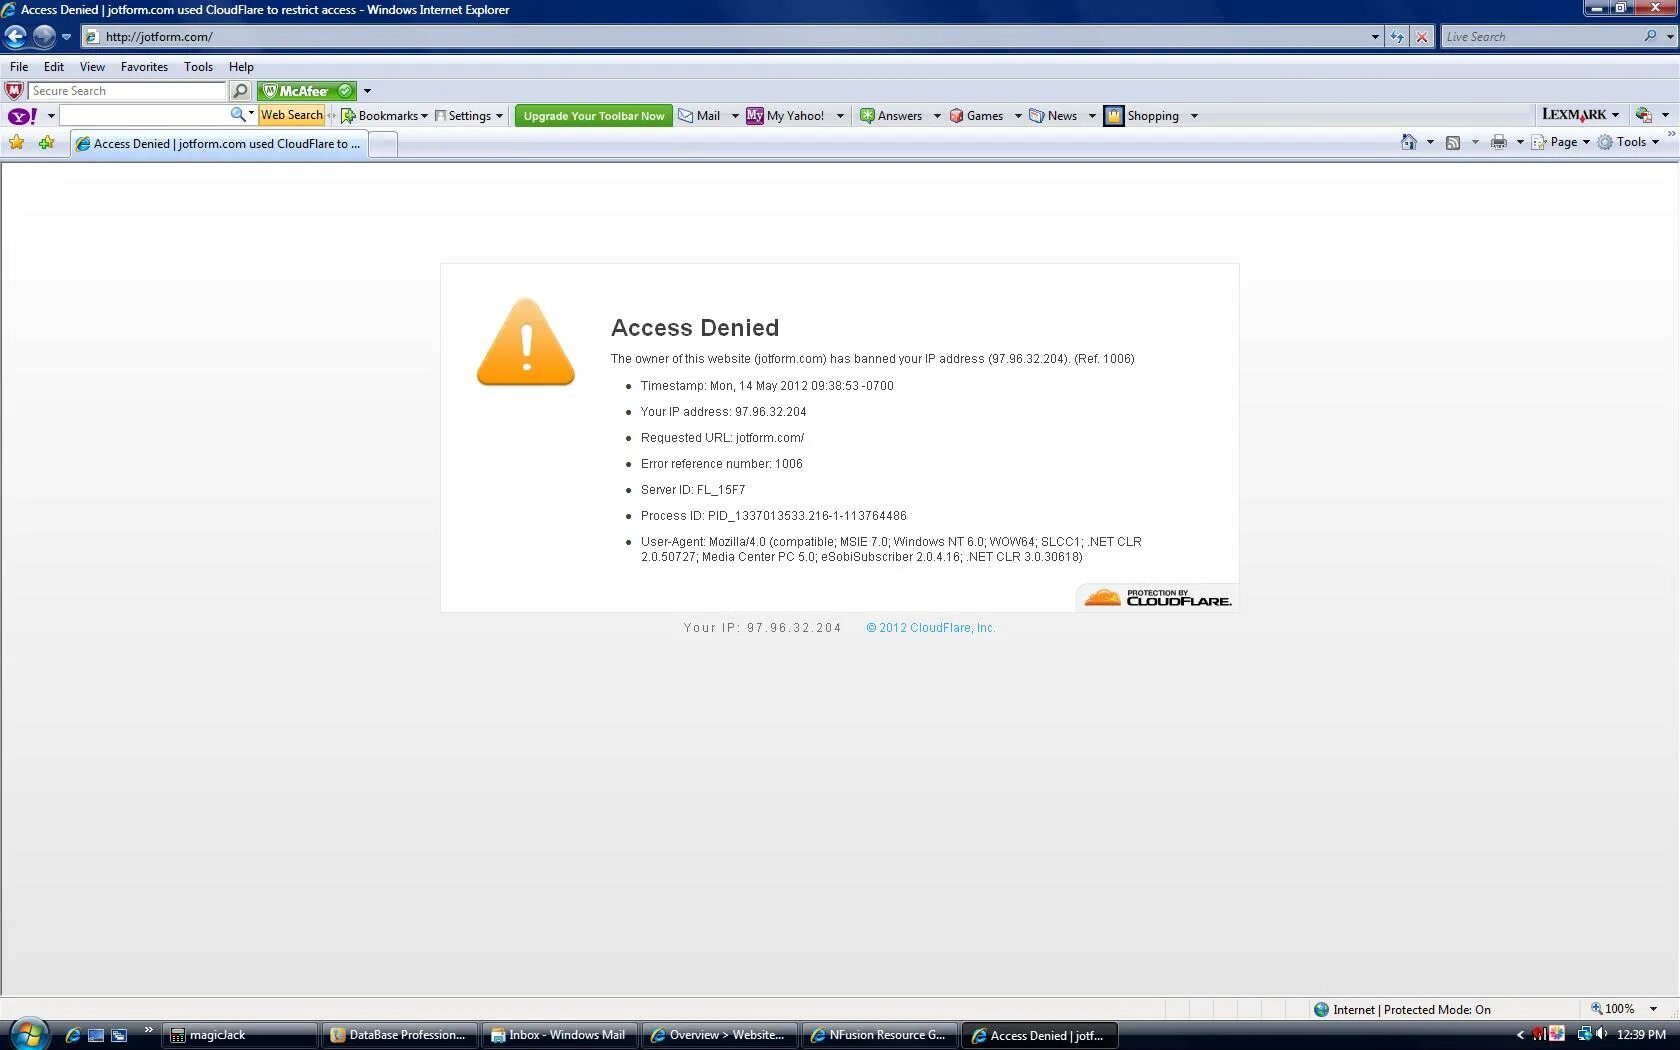Click Internet Protected Mode status entry
The image size is (1680, 1050).
click(1402, 1010)
